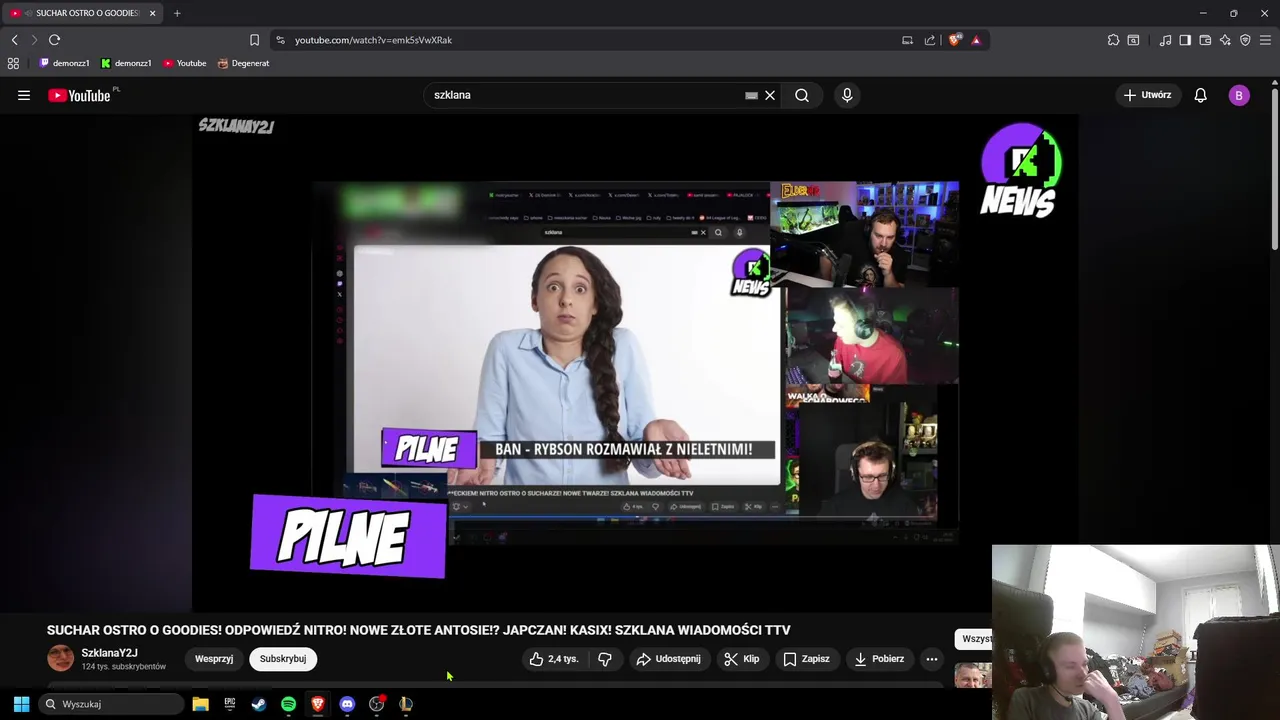Start voice search with the microphone
This screenshot has height=720, width=1280.
tap(847, 95)
